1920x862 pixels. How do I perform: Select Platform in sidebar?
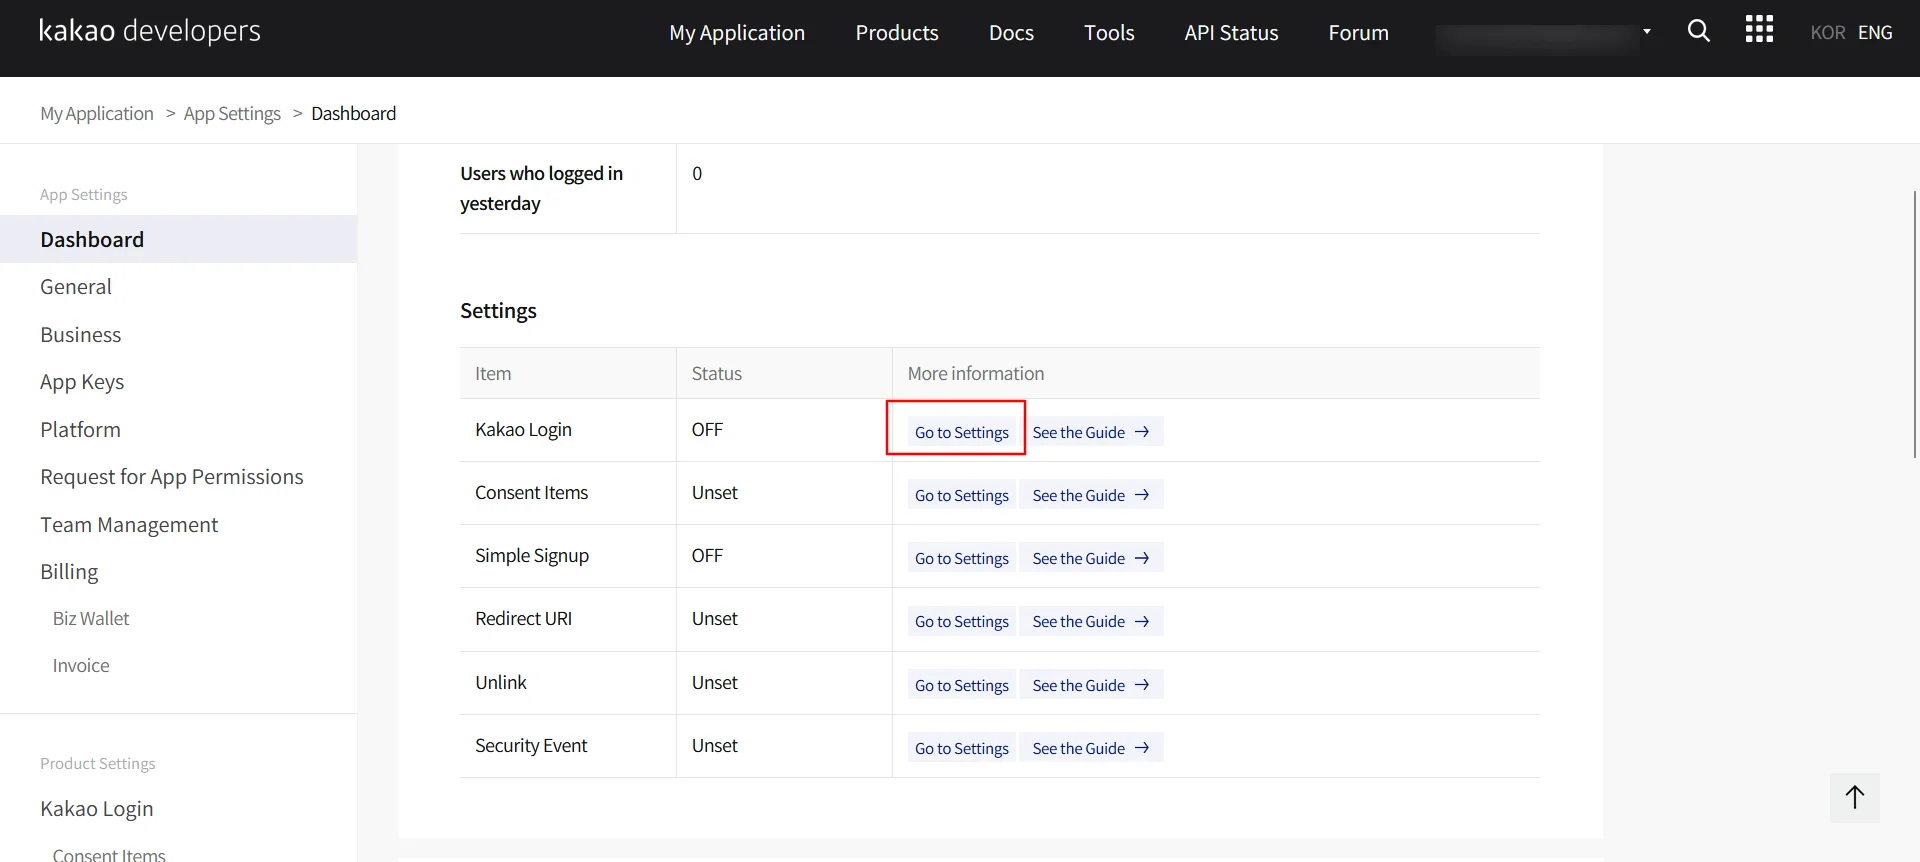click(178, 430)
